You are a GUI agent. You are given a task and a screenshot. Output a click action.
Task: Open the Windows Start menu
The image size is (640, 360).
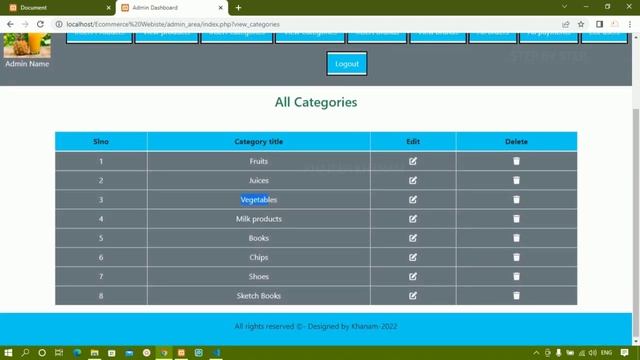[8, 353]
